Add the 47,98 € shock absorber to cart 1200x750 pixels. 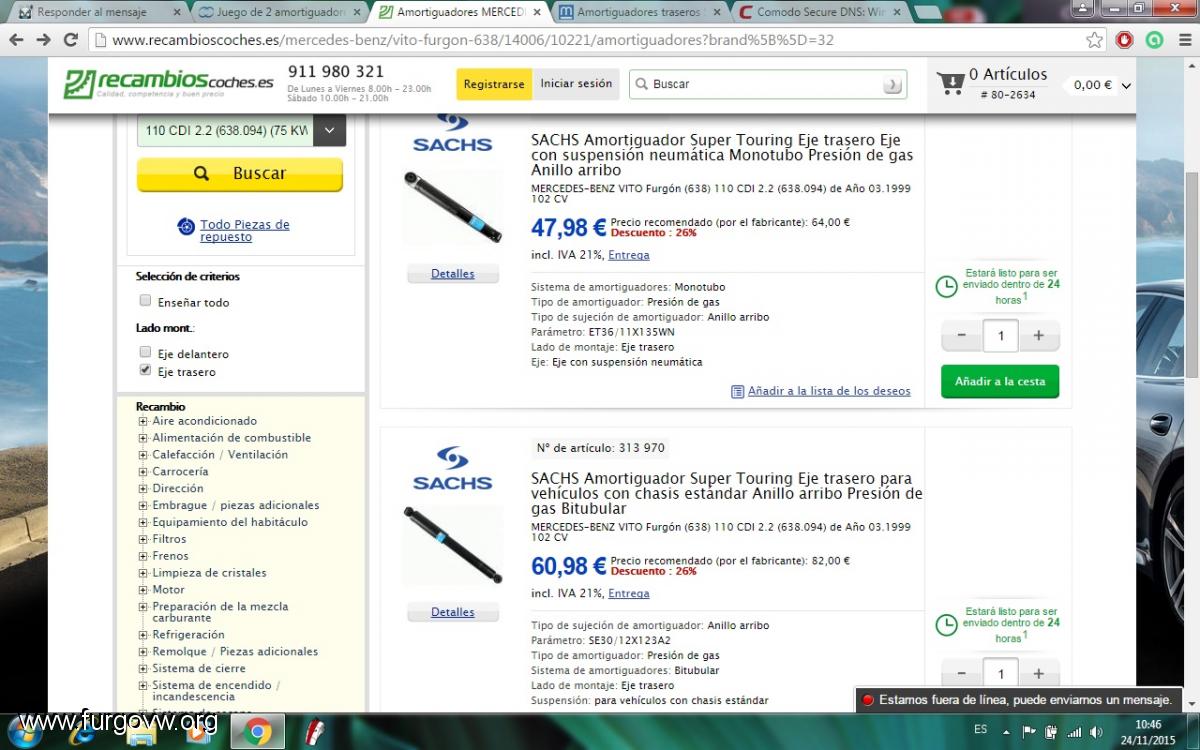(x=1000, y=381)
